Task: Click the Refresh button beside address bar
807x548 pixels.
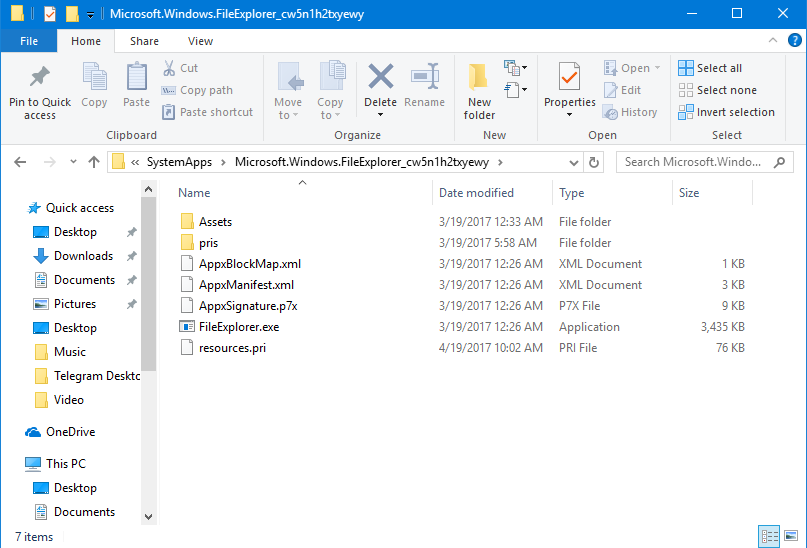Action: [593, 163]
